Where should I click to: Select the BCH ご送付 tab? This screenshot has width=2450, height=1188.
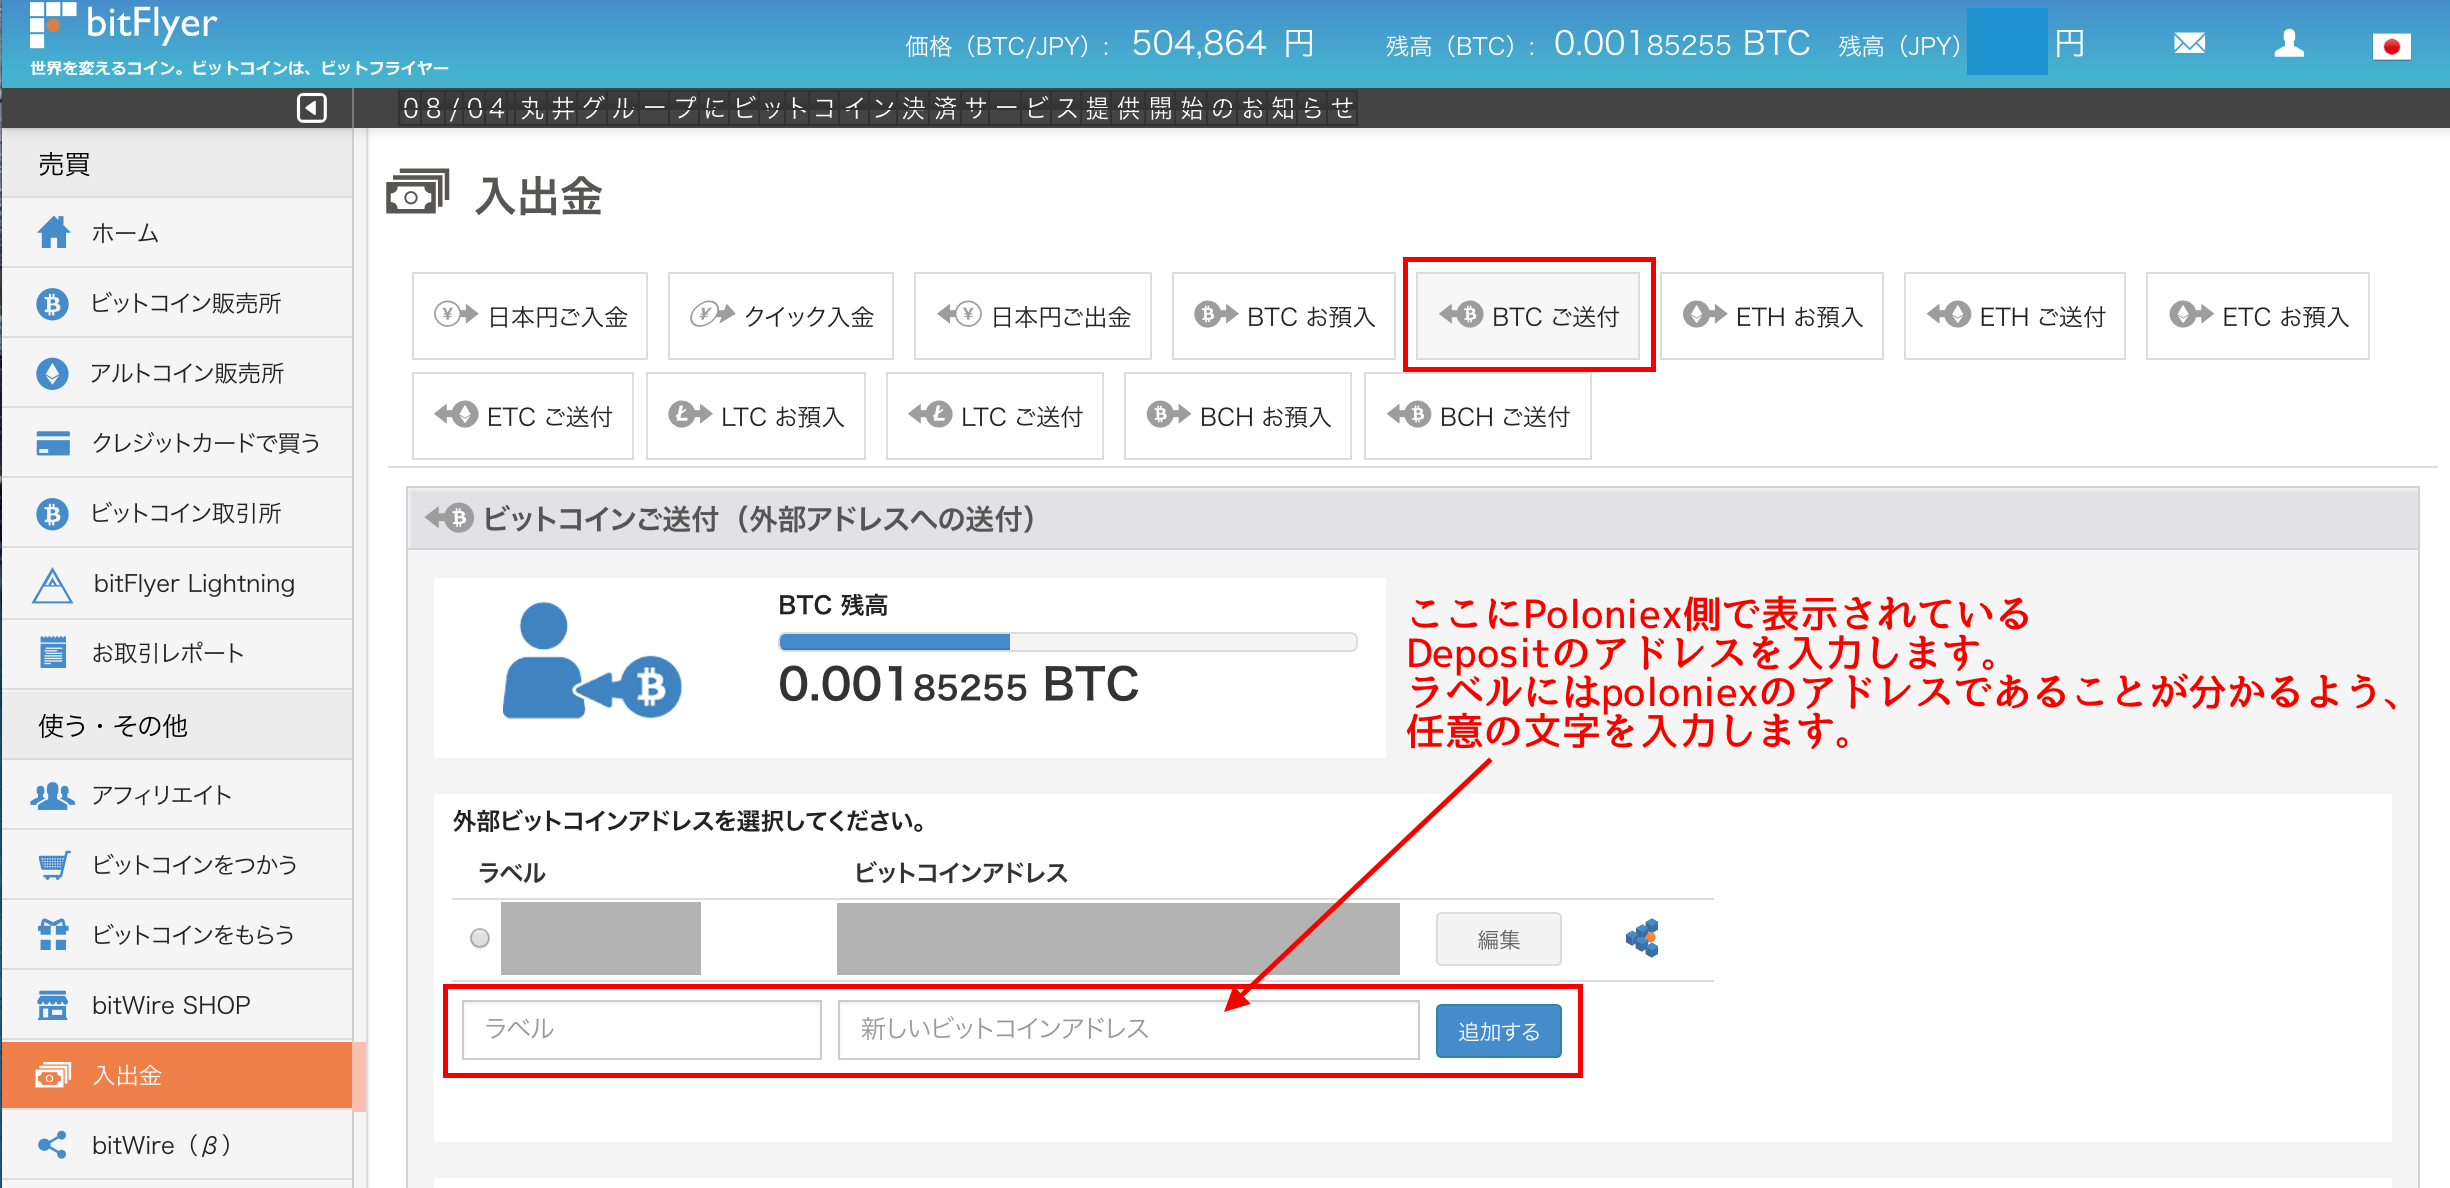1478,416
